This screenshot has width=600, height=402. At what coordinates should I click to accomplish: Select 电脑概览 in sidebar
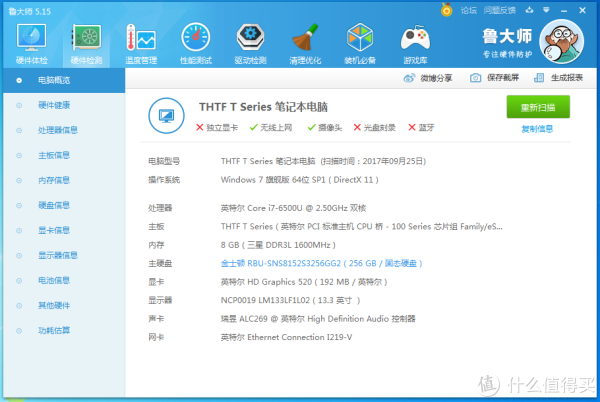[x=64, y=80]
